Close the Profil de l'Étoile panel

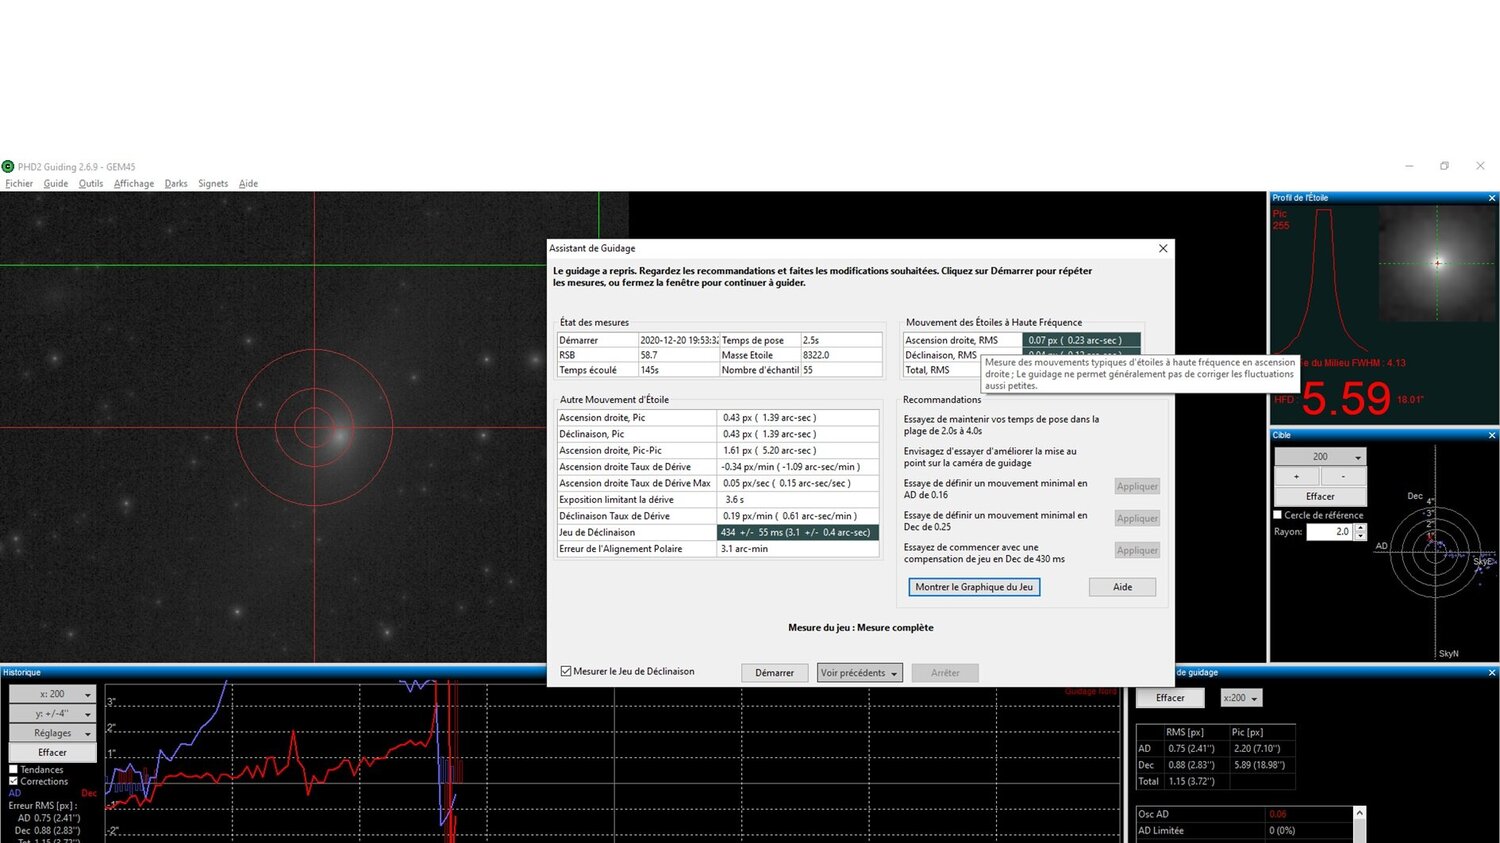coord(1491,198)
